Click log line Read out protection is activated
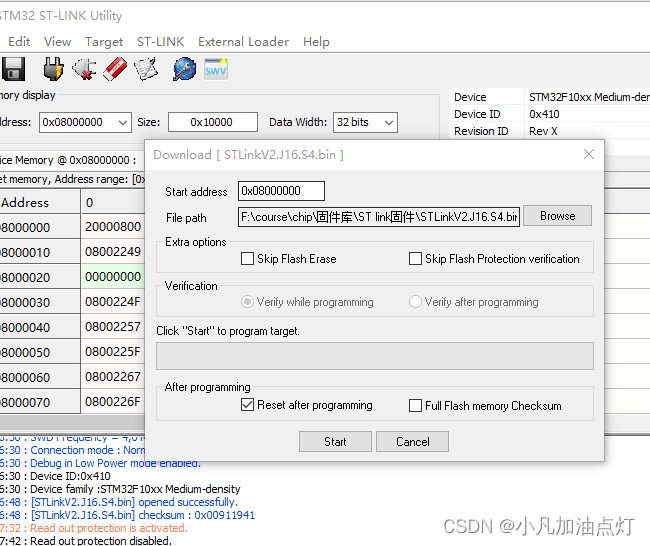650x546 pixels. tap(94, 528)
